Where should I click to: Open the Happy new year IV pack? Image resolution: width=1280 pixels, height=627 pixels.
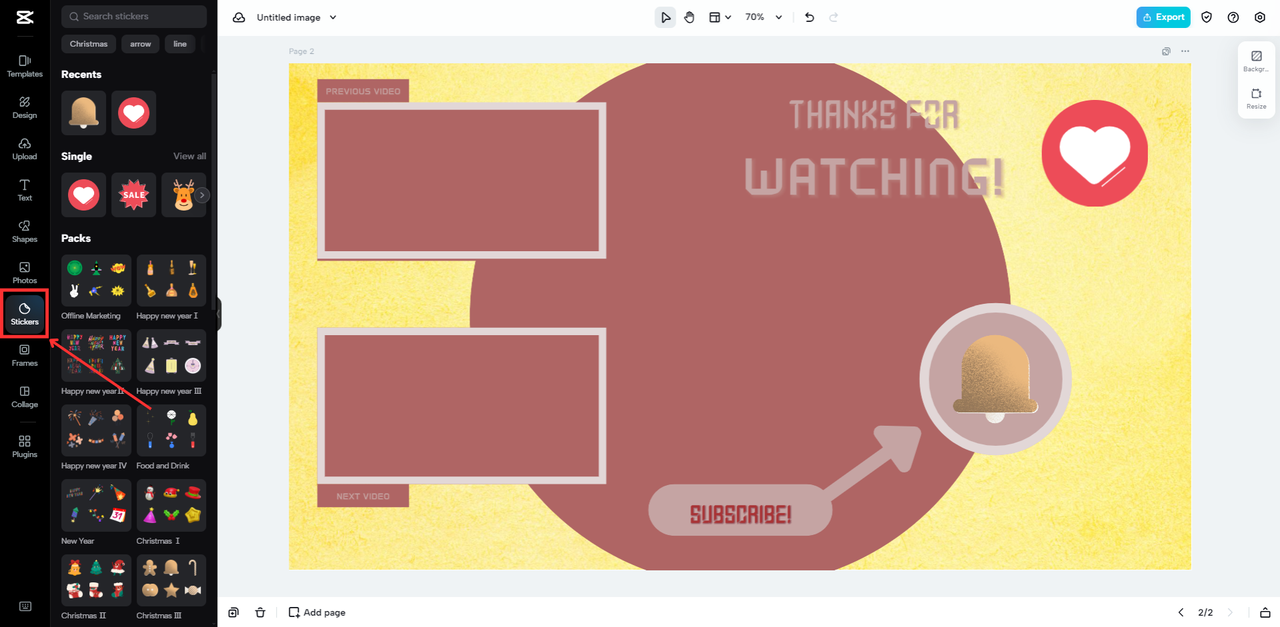click(96, 430)
